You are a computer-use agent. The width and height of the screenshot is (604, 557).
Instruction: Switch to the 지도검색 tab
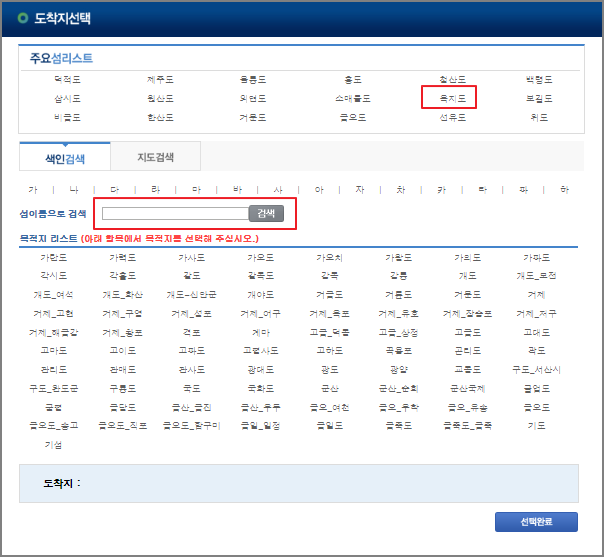tap(156, 157)
